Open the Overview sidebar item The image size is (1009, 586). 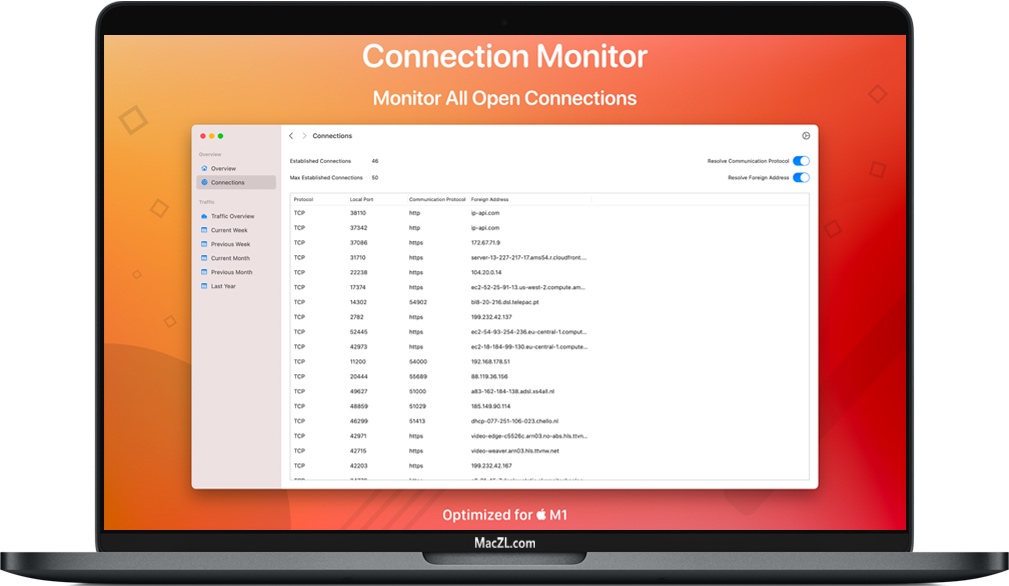pos(236,169)
